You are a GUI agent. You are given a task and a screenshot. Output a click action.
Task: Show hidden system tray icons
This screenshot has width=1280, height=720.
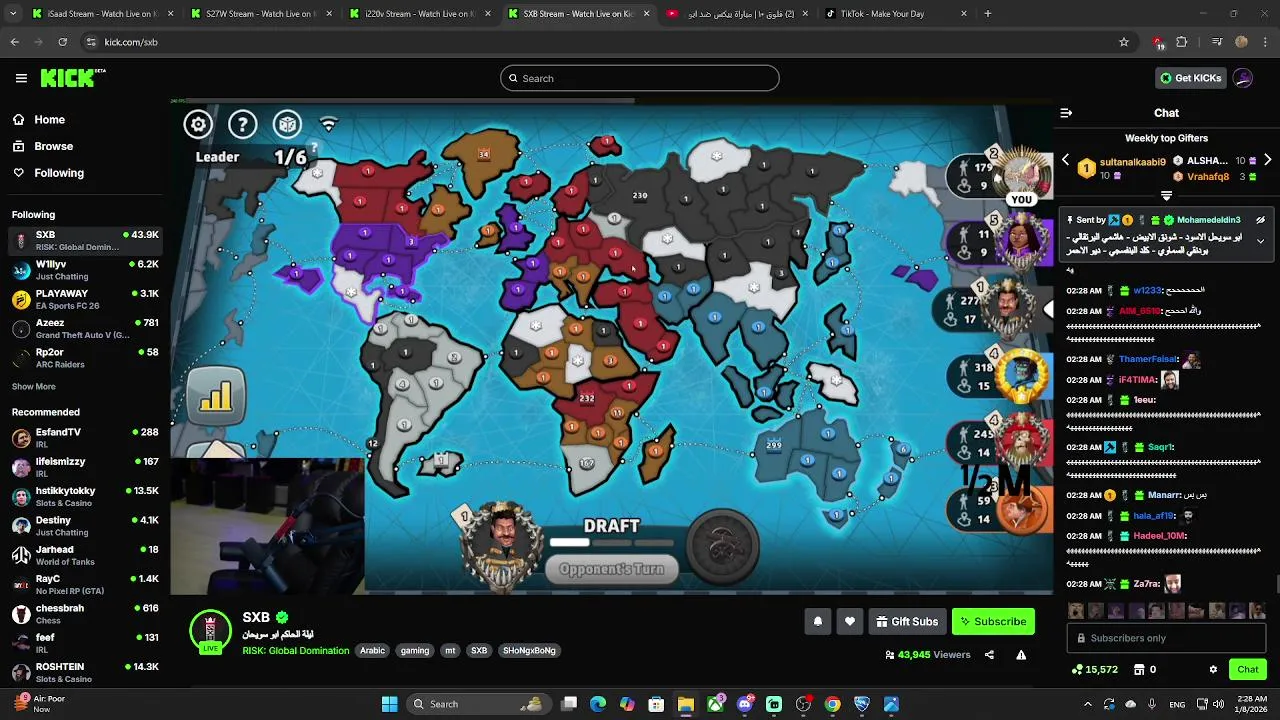[x=1088, y=704]
